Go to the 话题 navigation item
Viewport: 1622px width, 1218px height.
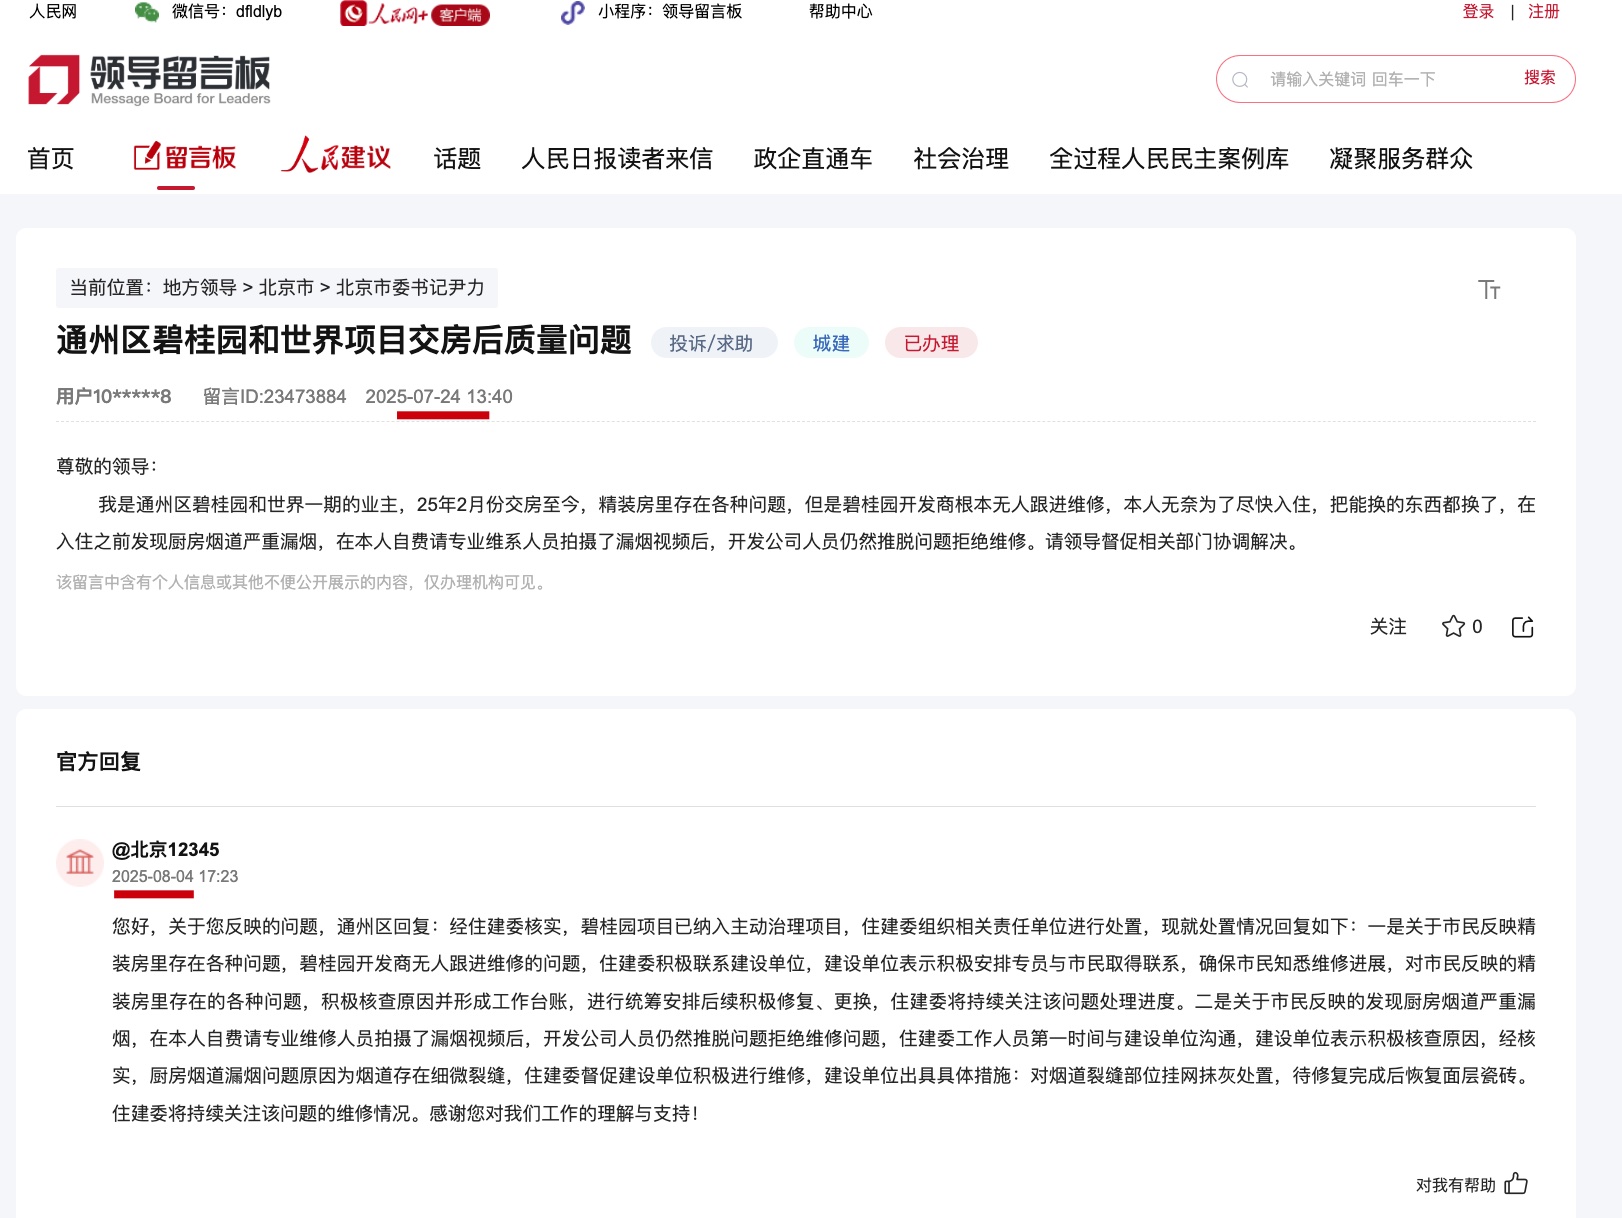(457, 159)
